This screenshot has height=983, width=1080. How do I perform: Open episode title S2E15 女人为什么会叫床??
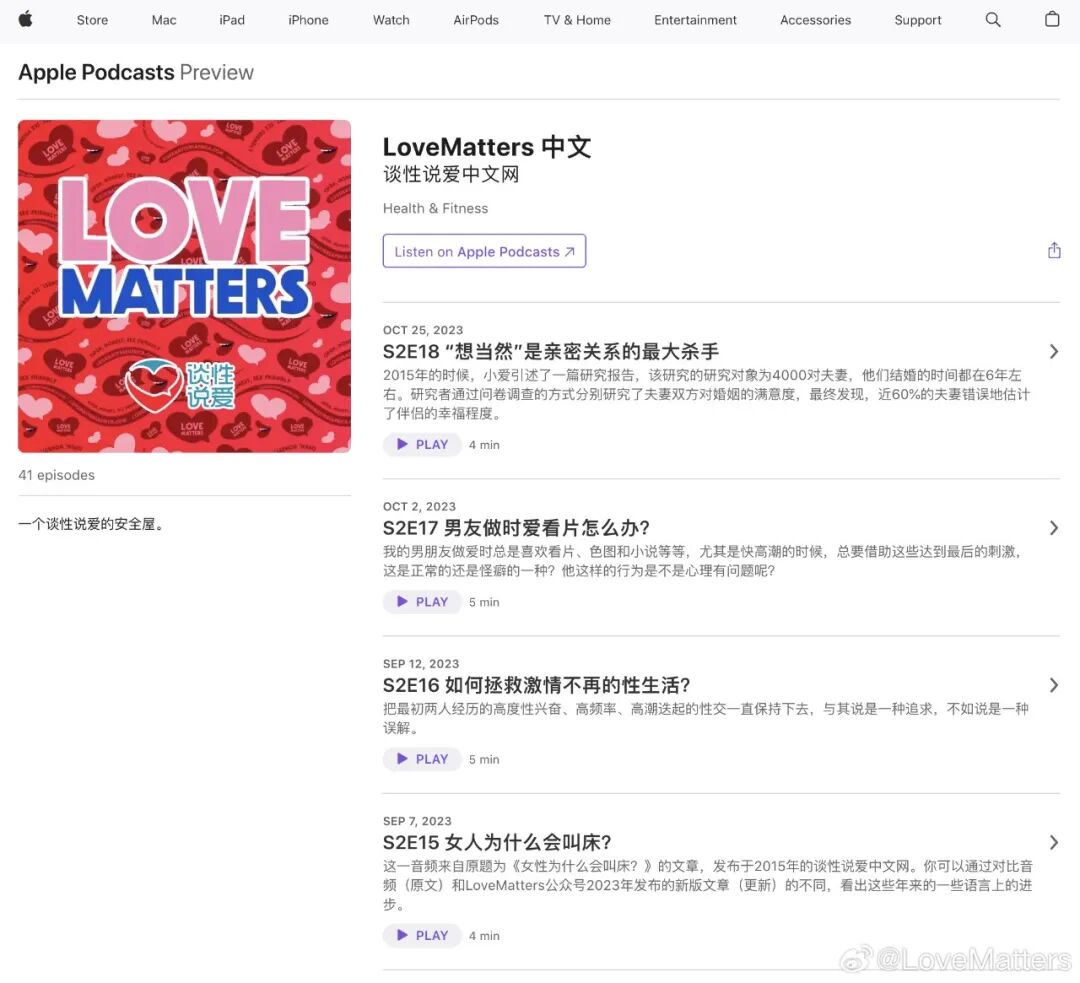pos(497,842)
